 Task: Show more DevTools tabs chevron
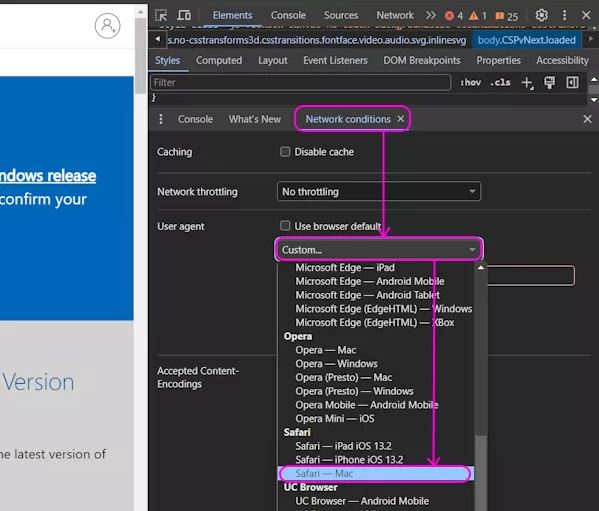[x=431, y=15]
